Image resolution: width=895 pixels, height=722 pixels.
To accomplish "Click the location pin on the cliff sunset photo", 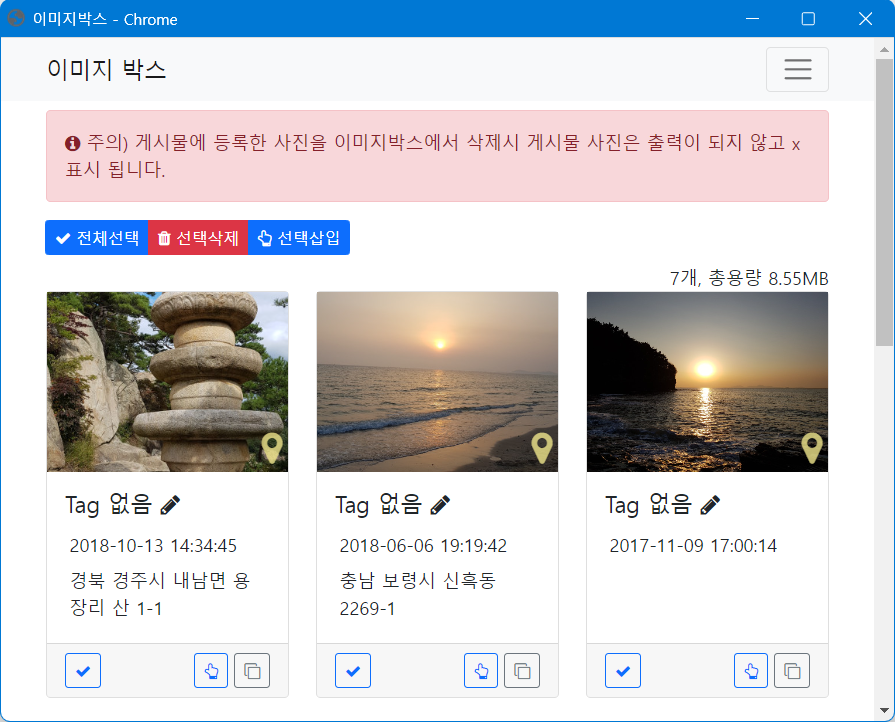I will coord(812,448).
